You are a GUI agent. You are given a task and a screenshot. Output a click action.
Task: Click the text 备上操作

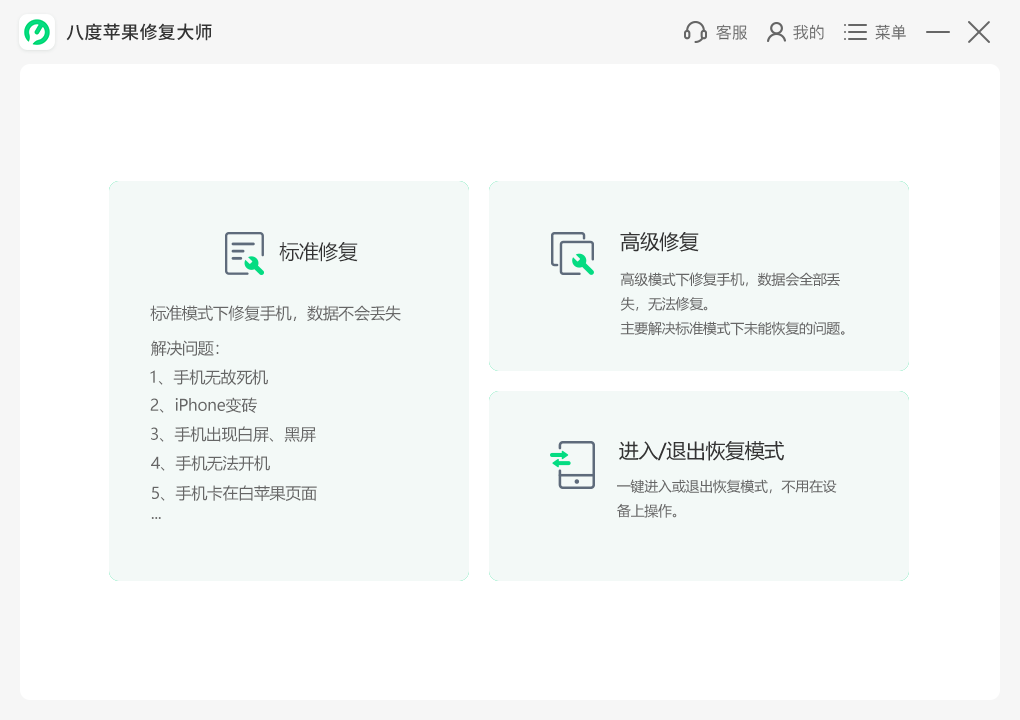[647, 511]
